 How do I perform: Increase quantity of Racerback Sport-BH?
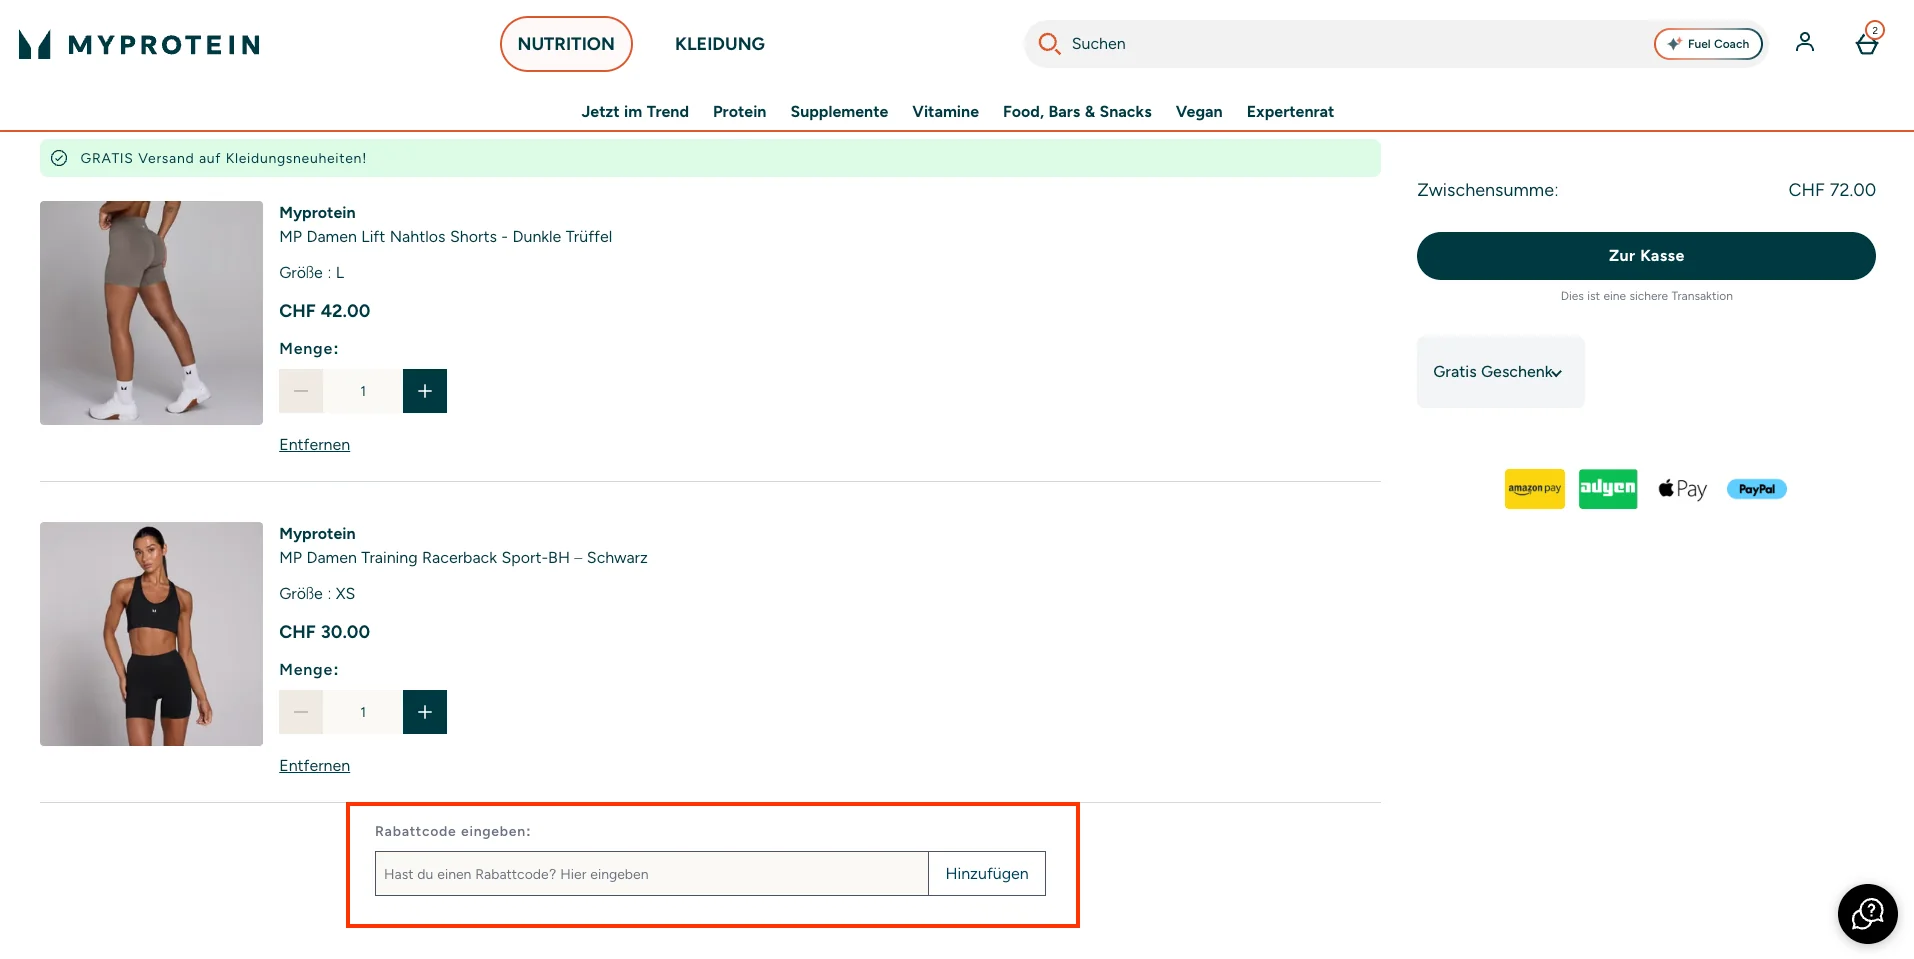point(425,712)
